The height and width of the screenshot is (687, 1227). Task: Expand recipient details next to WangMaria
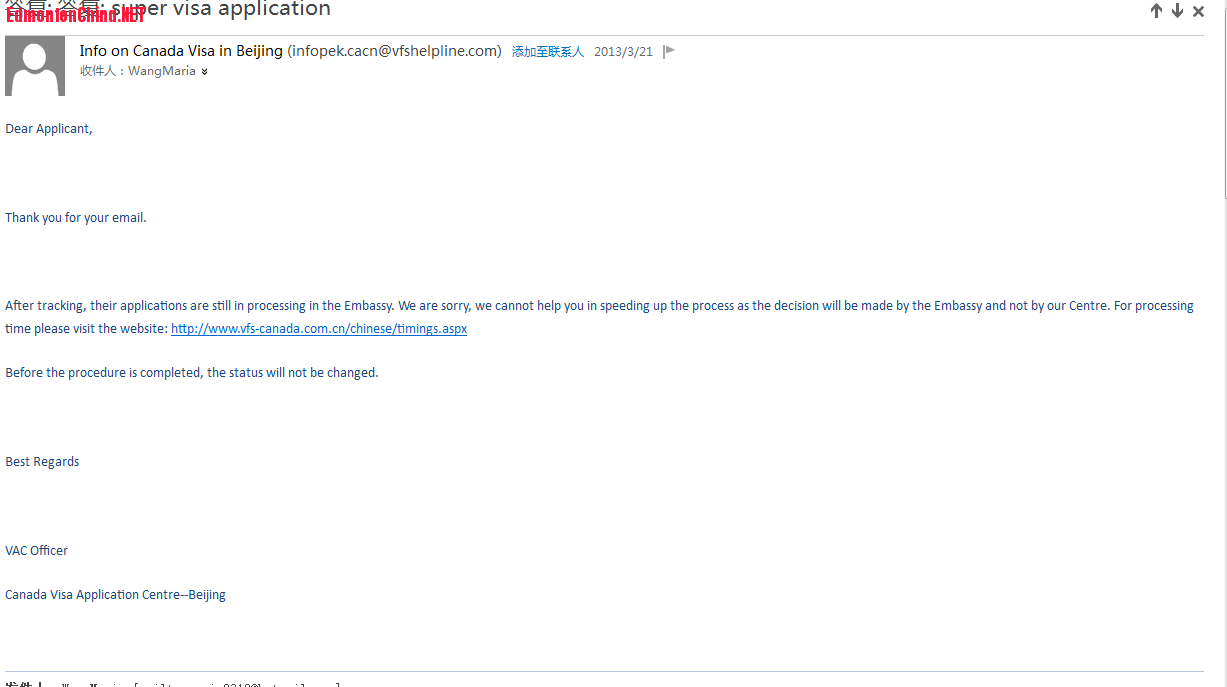204,72
